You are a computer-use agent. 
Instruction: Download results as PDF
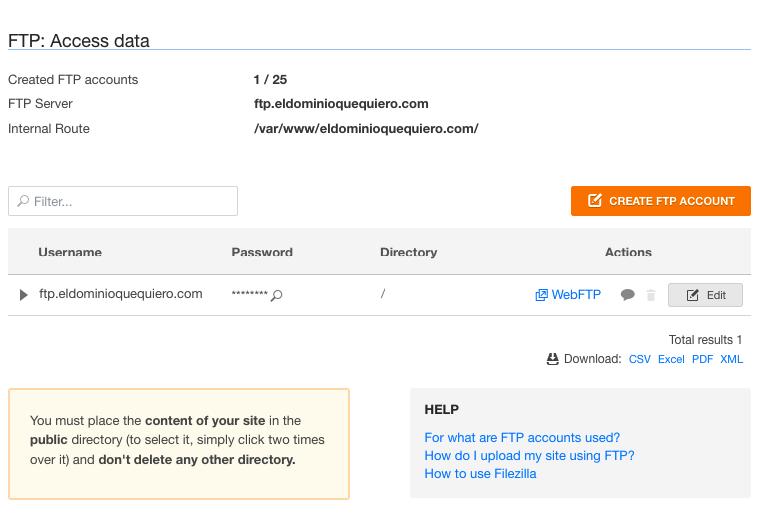(x=702, y=359)
